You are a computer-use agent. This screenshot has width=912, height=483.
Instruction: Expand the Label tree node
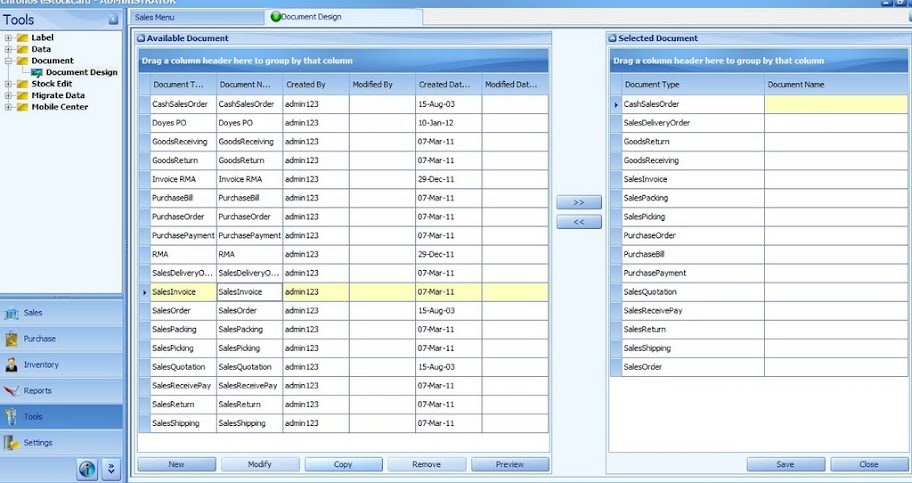(x=8, y=38)
